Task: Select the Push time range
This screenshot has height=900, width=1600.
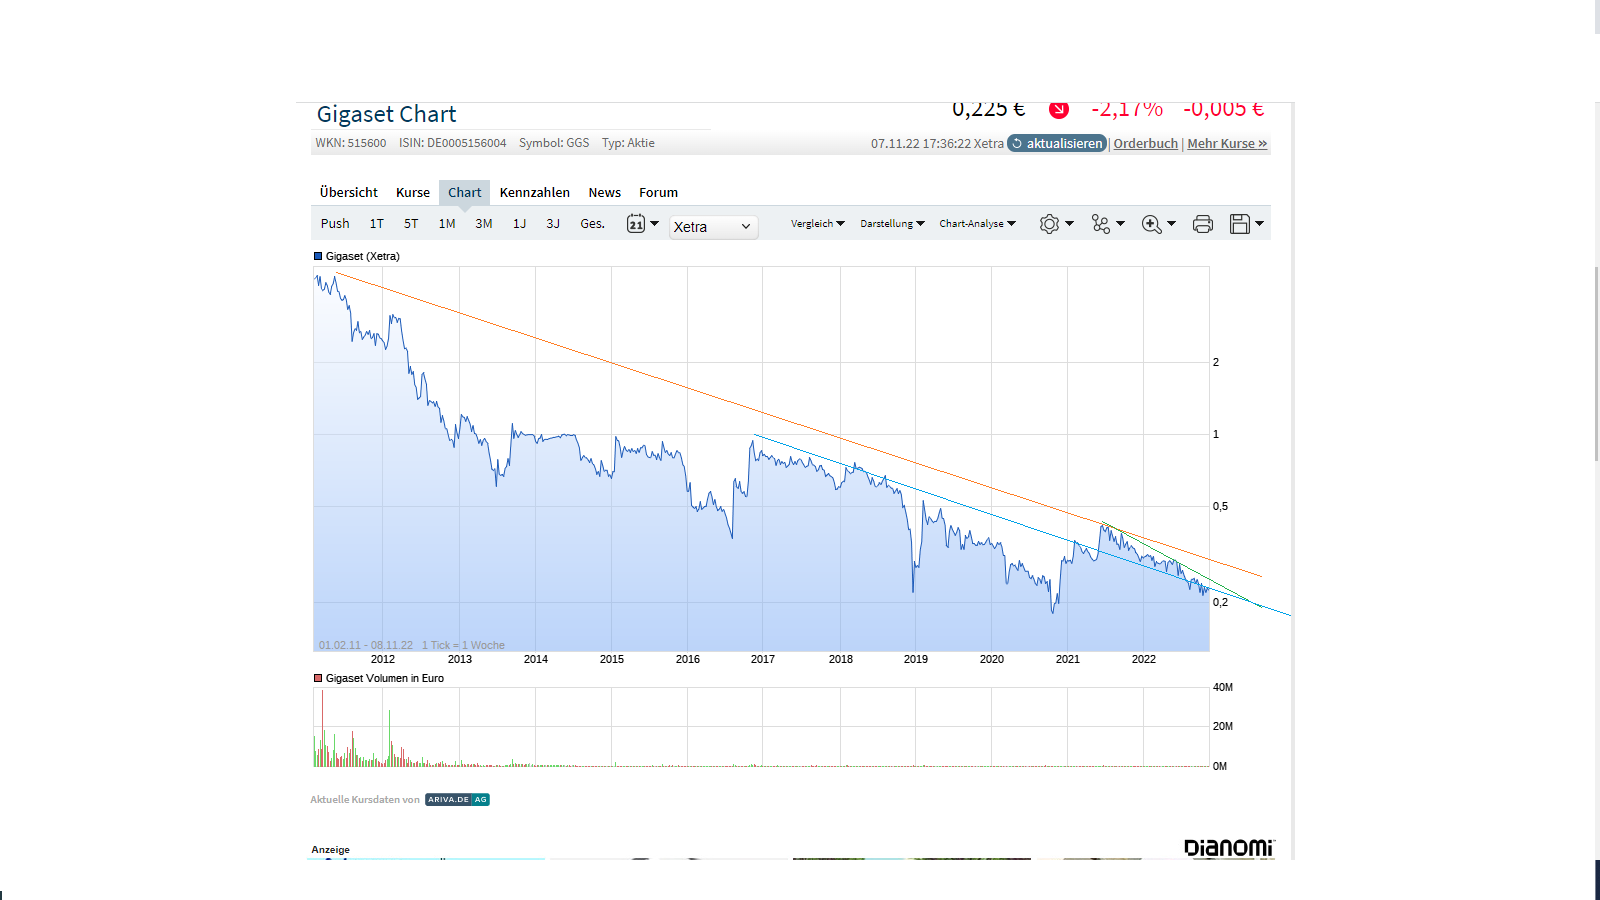Action: 335,224
